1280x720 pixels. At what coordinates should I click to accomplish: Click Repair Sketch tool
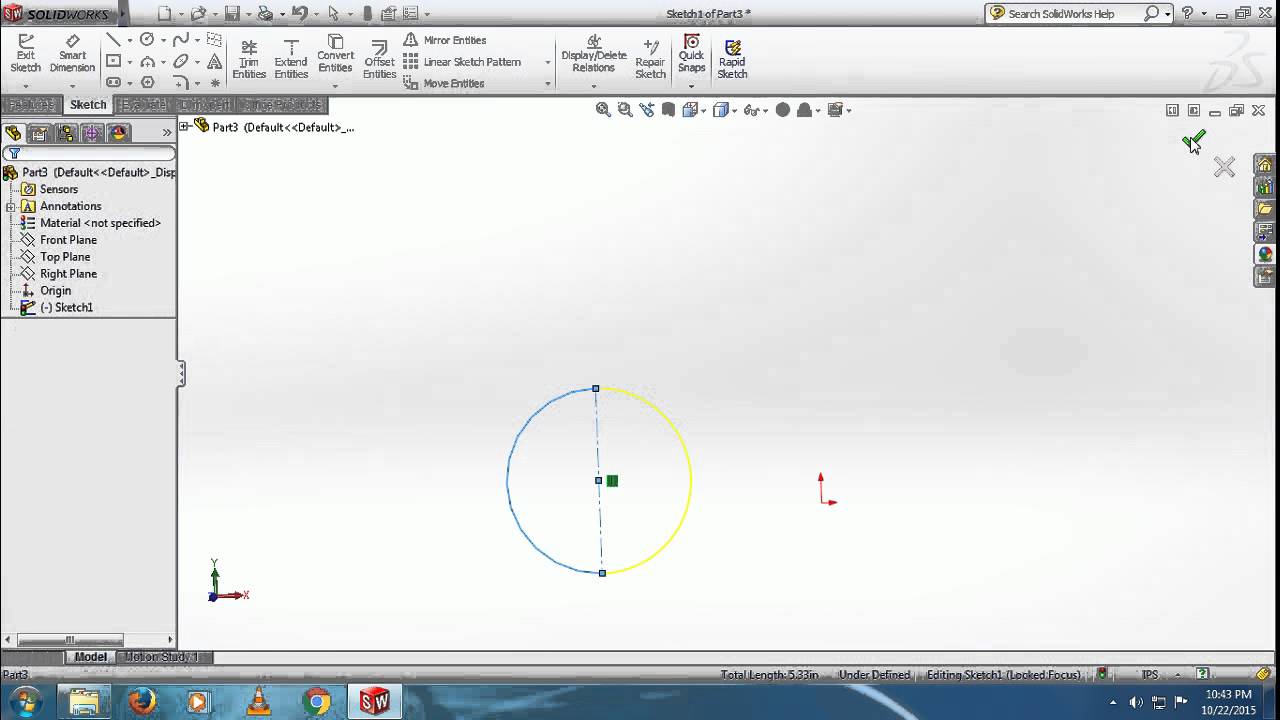click(650, 60)
